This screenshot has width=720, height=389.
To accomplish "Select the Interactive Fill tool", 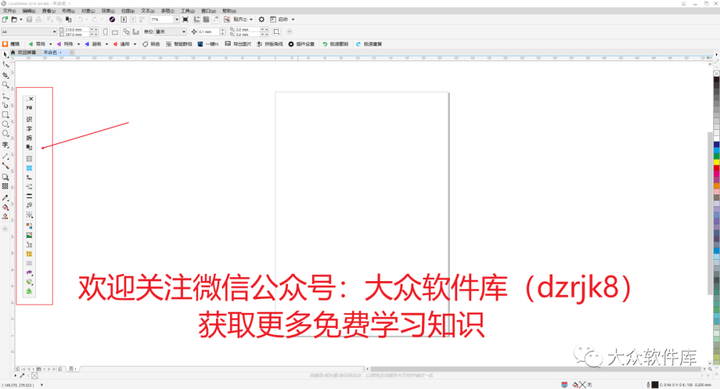I will point(6,207).
